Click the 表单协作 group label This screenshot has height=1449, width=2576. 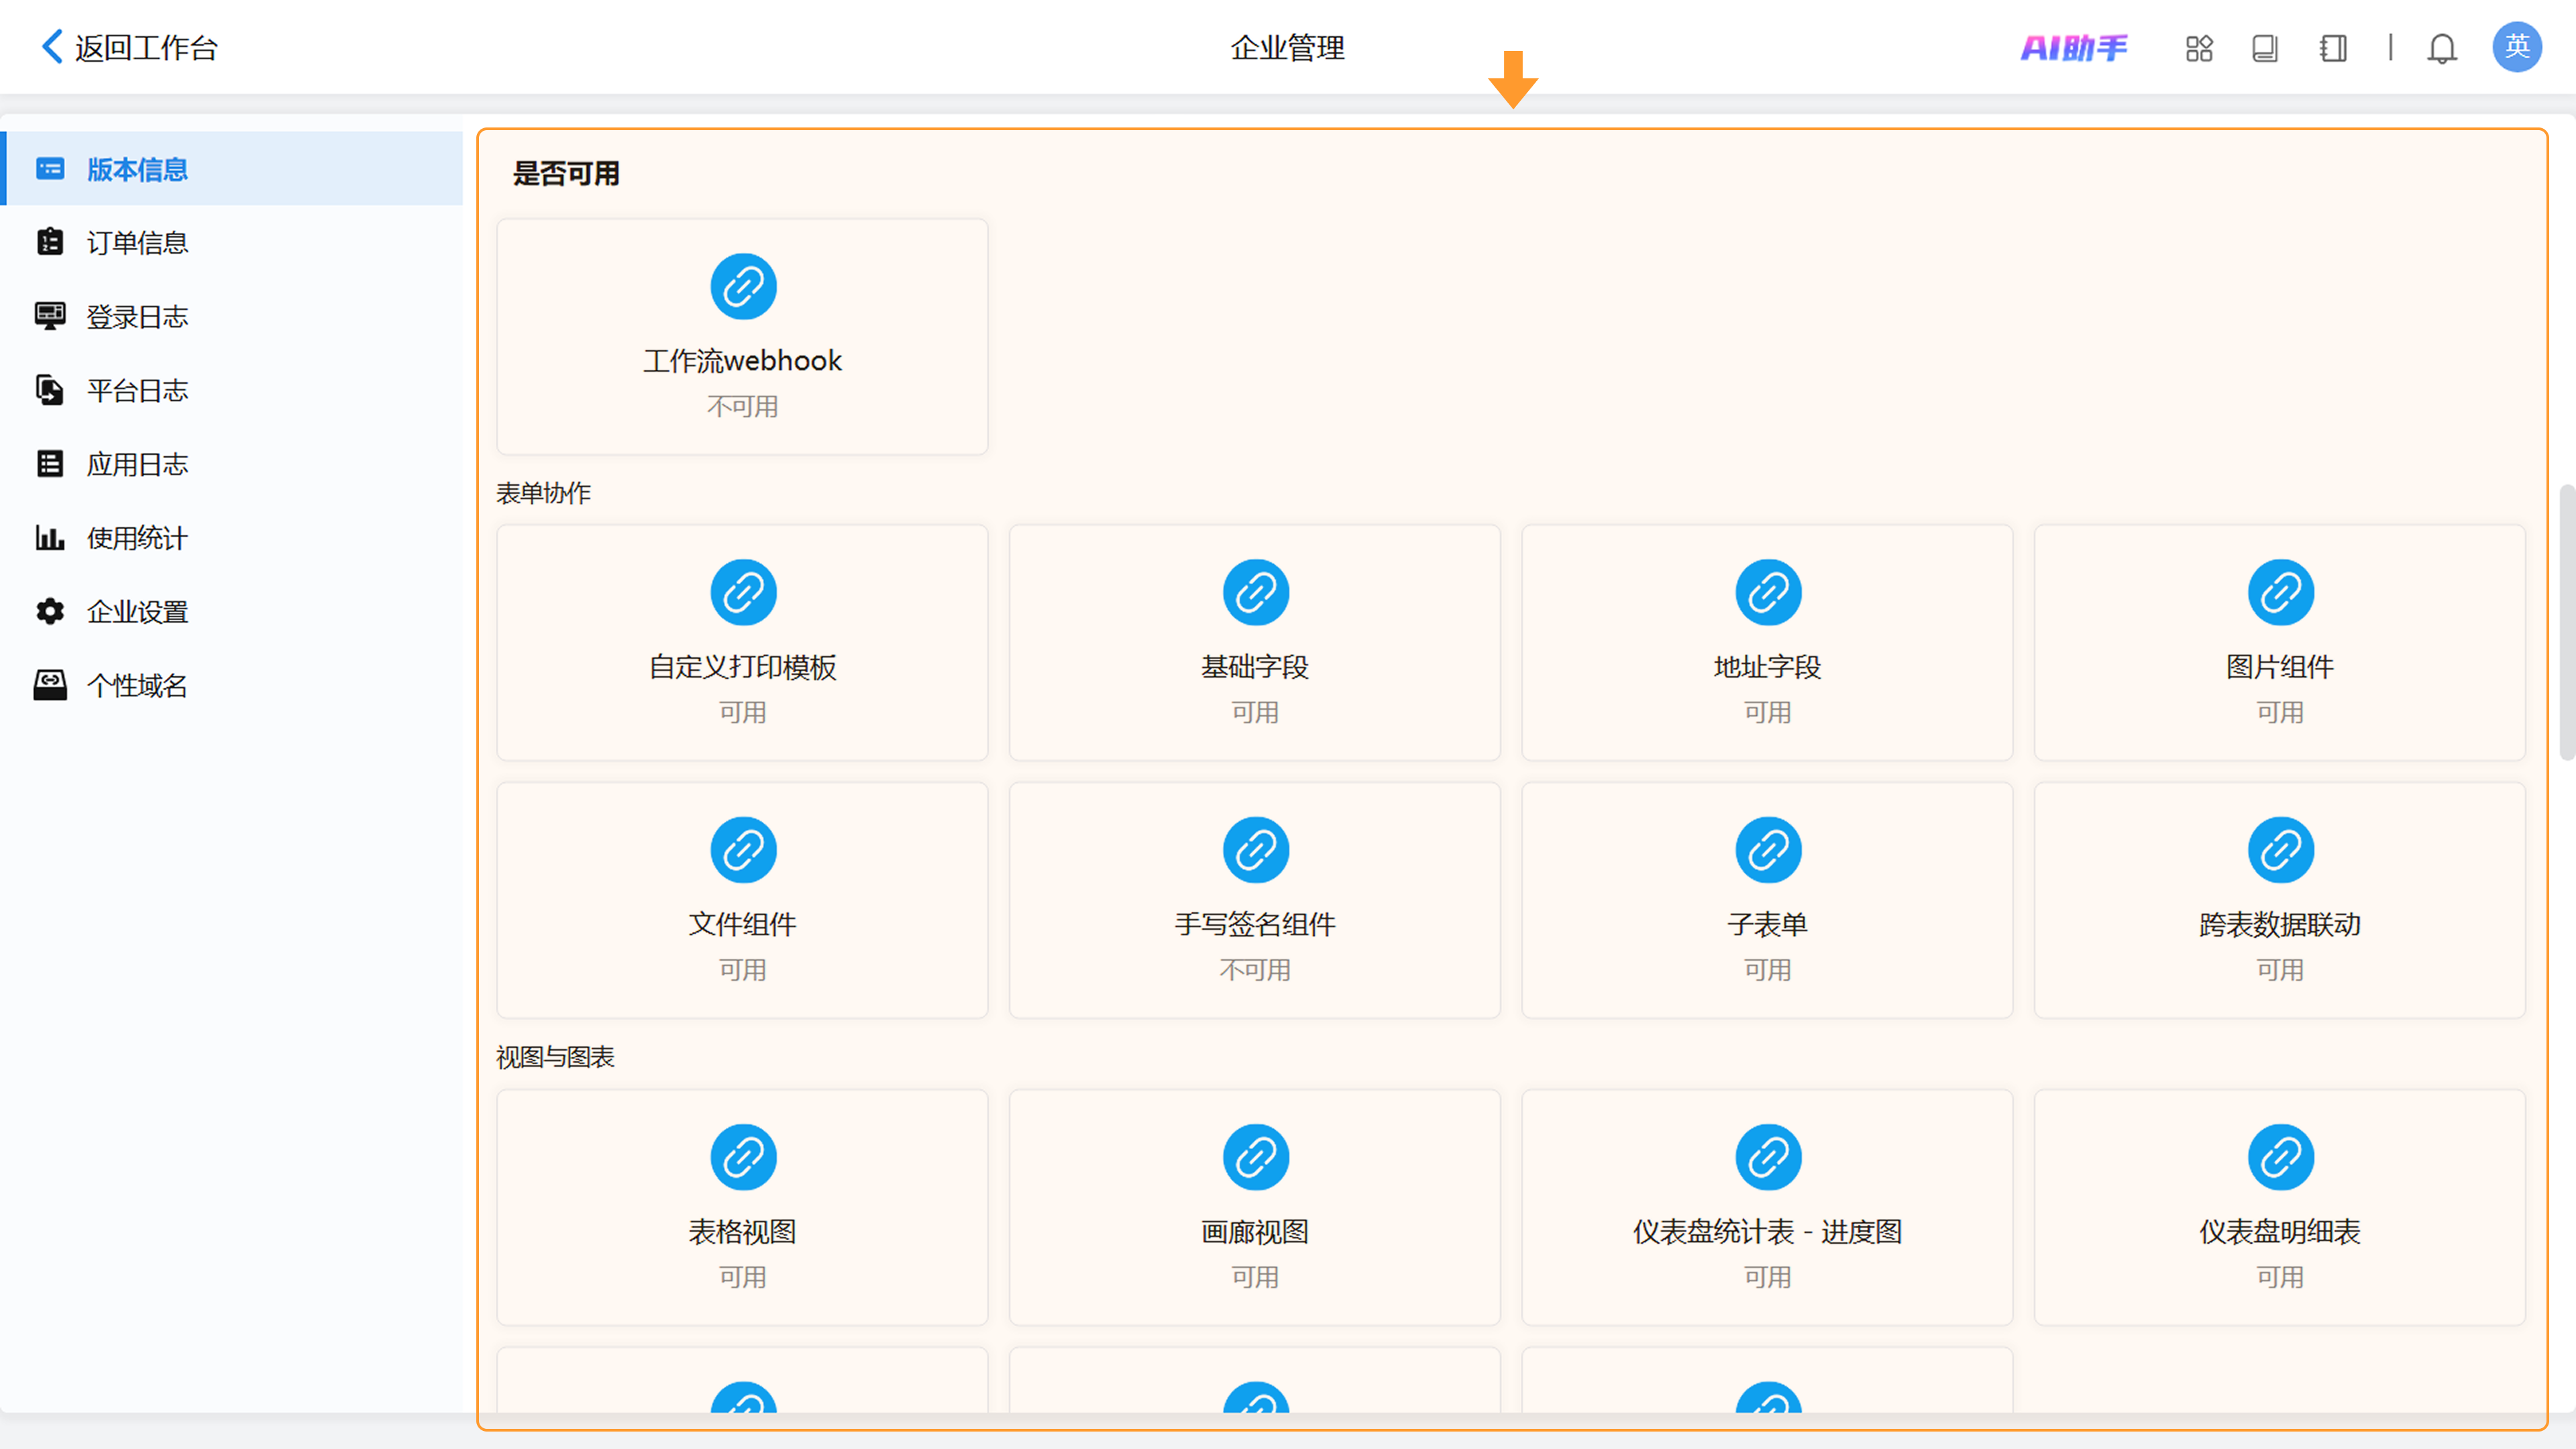coord(544,493)
